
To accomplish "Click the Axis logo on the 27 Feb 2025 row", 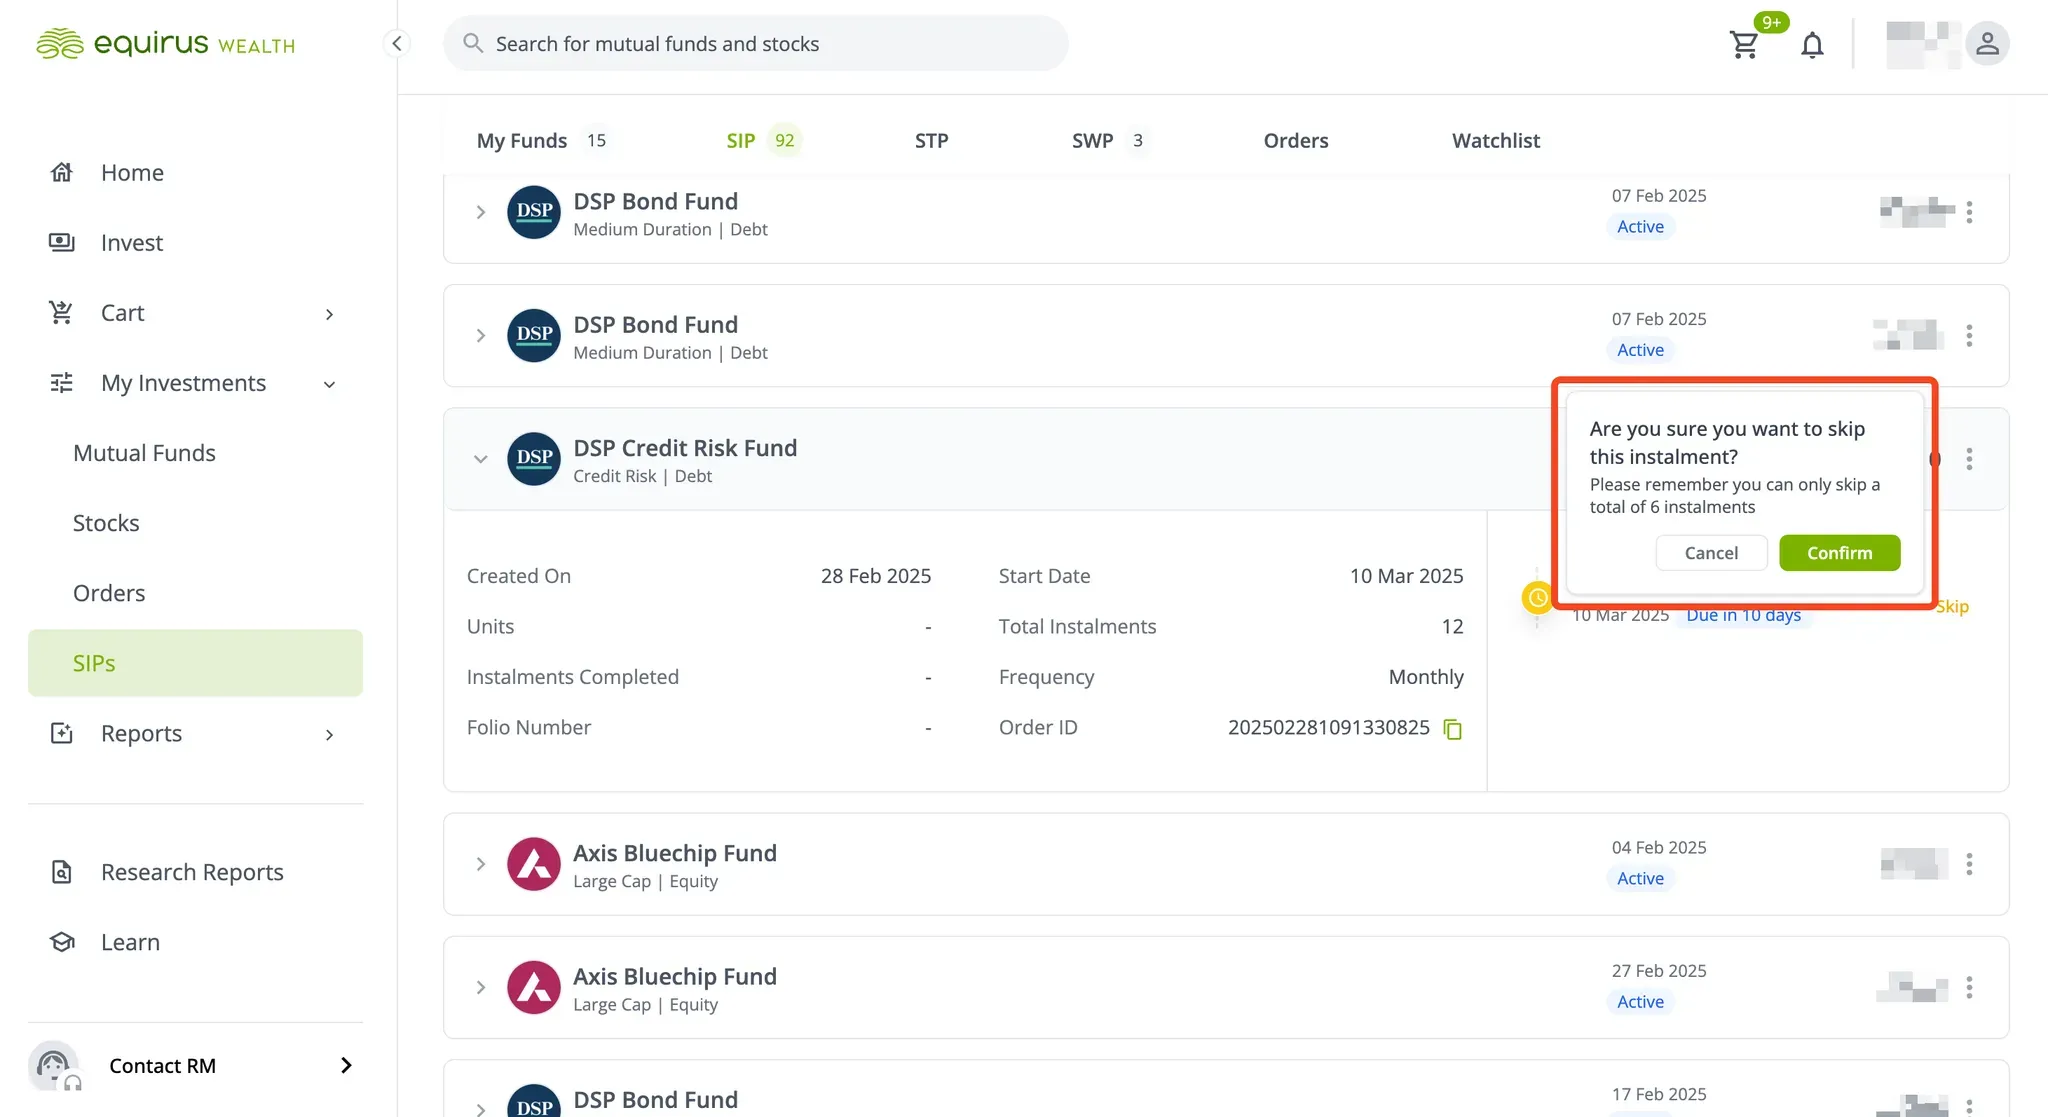I will point(534,988).
